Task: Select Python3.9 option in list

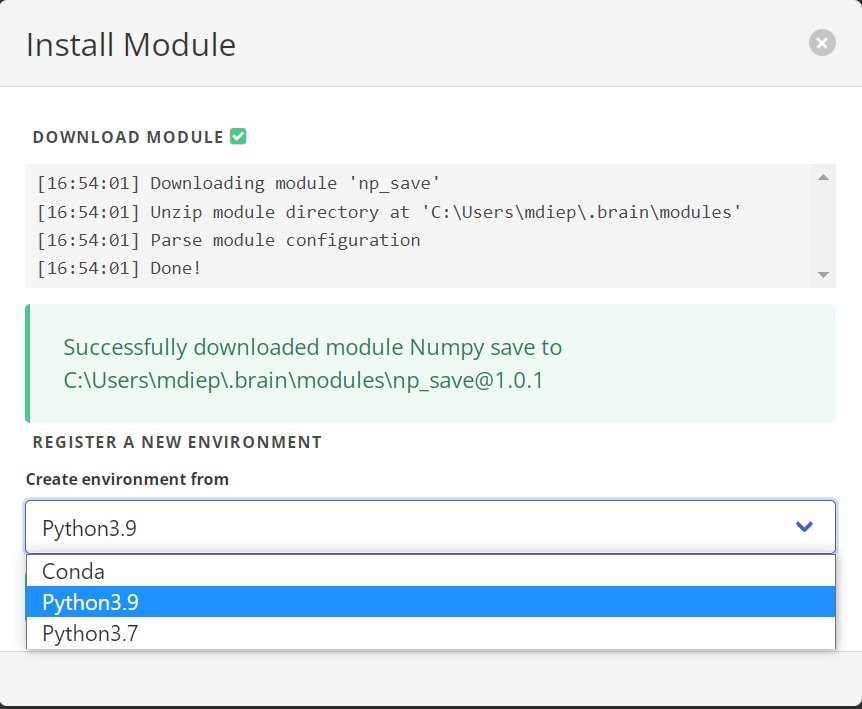Action: 430,602
